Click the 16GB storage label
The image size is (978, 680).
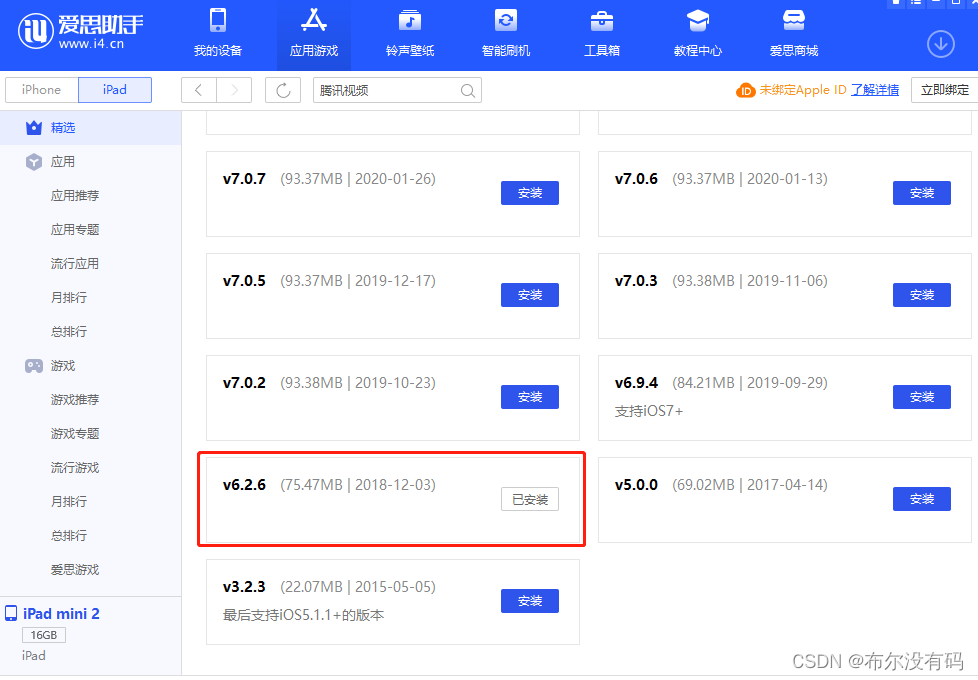(x=44, y=635)
